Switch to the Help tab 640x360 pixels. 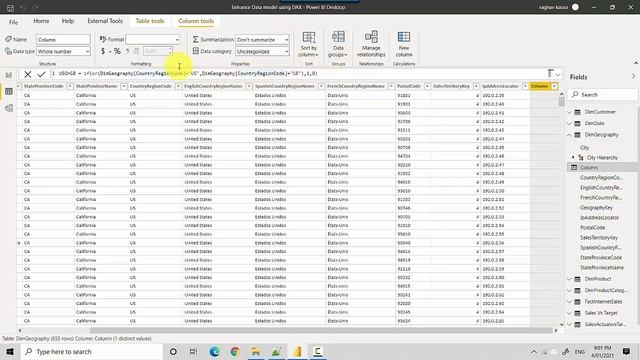pos(68,21)
